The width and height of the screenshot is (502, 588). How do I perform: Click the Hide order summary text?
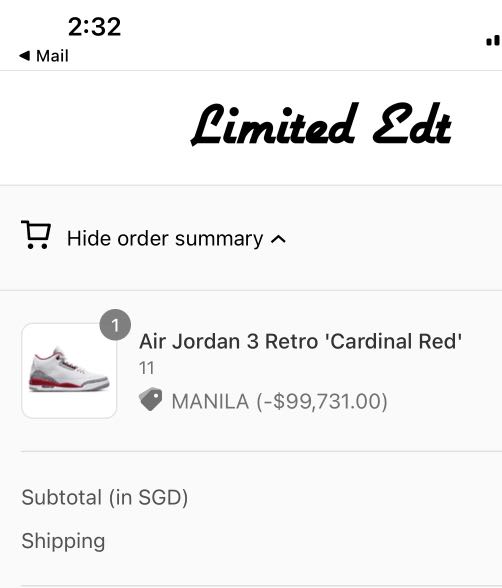coord(165,238)
